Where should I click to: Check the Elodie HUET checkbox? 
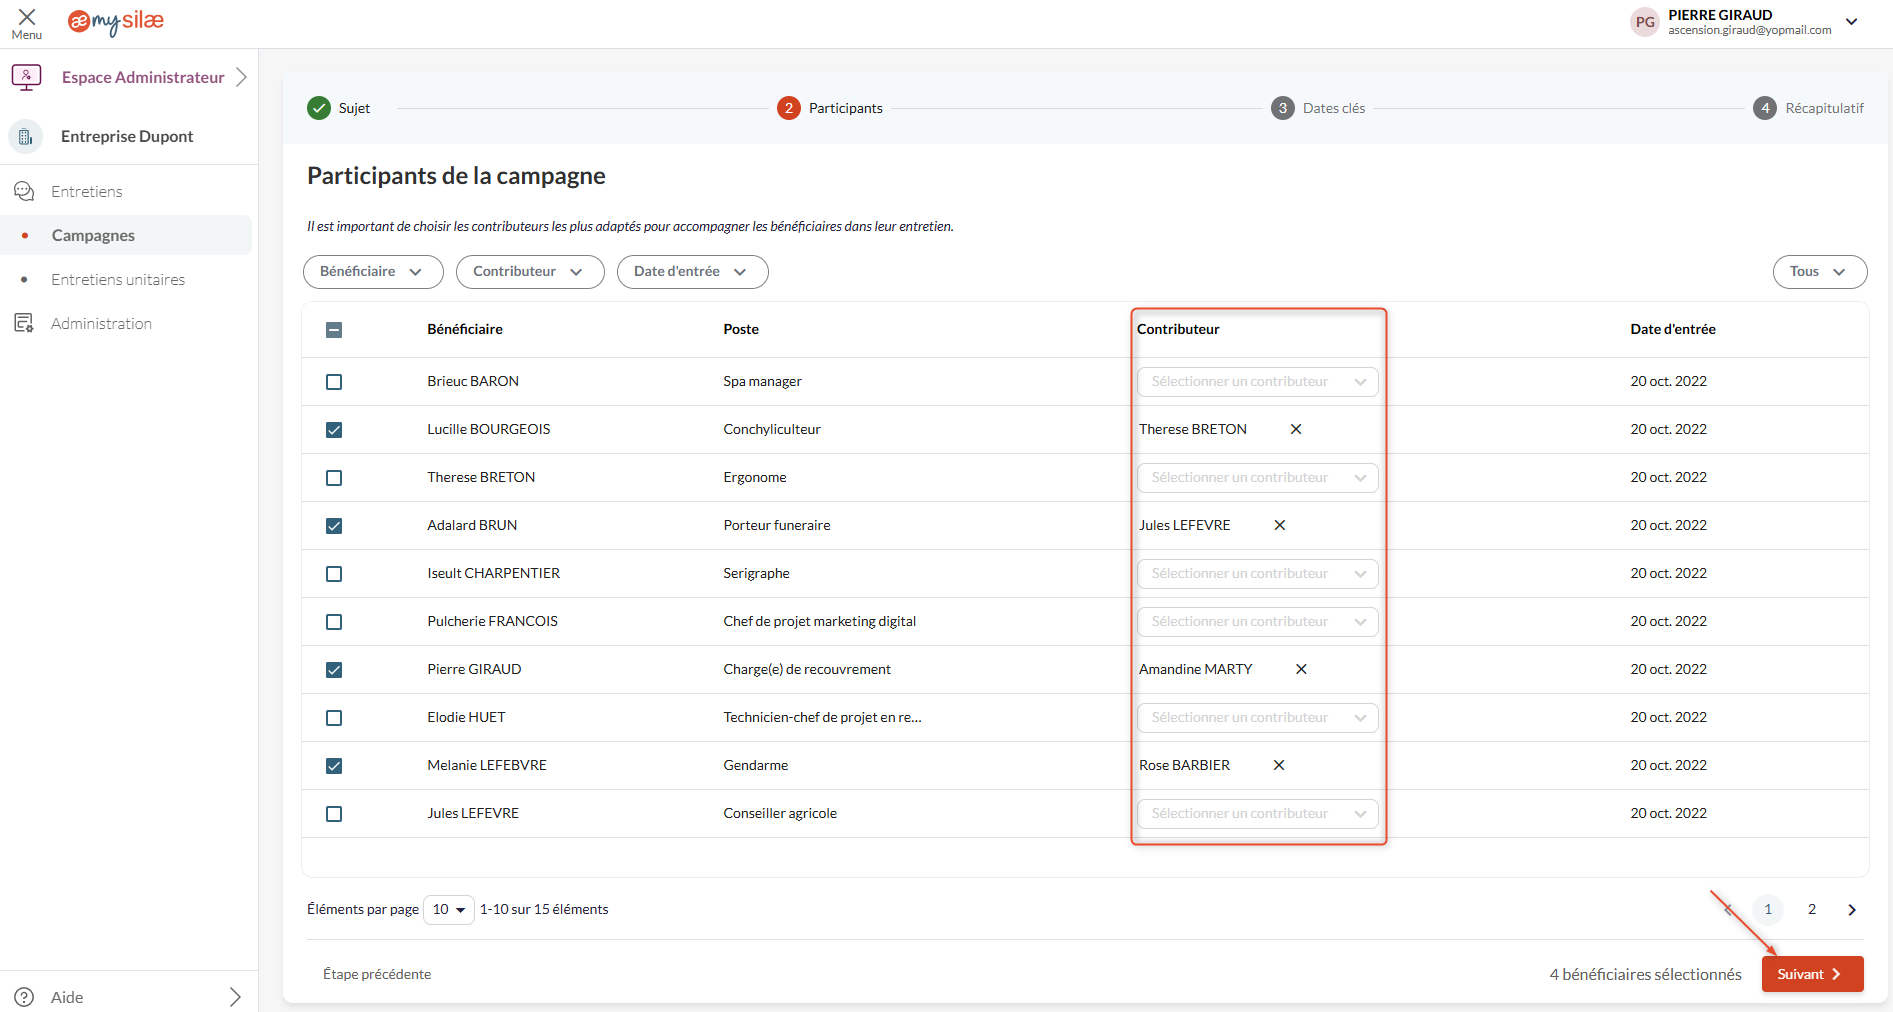(334, 718)
